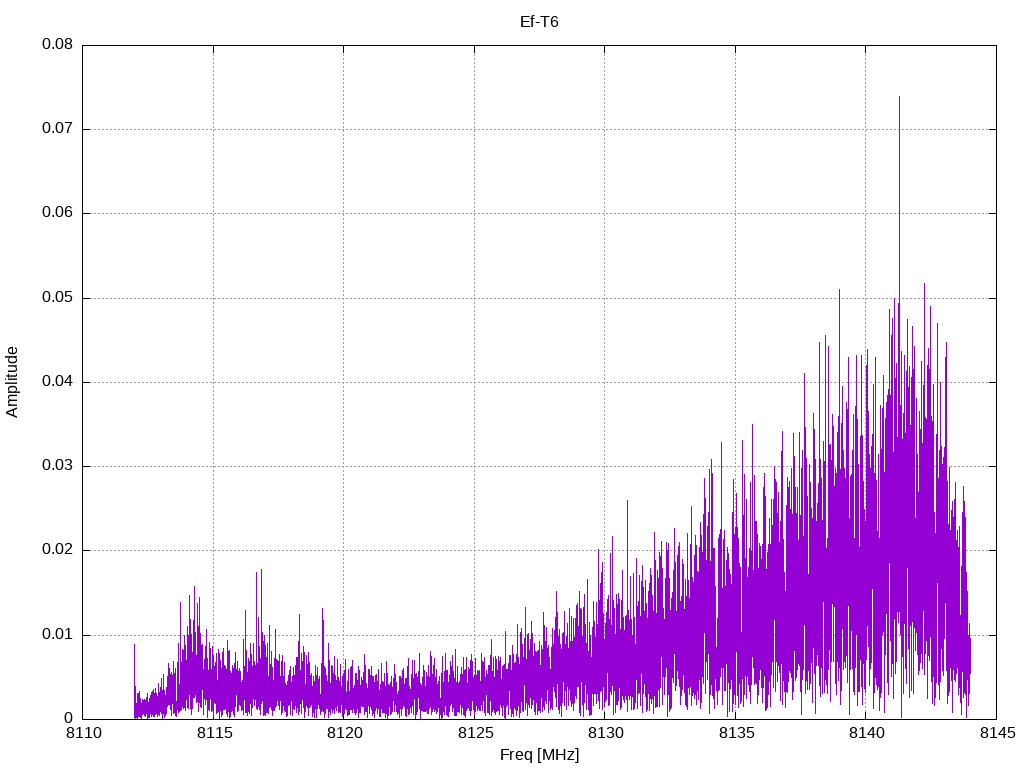Click the 0.08 y-axis tick label
The height and width of the screenshot is (768, 1024).
tap(57, 44)
